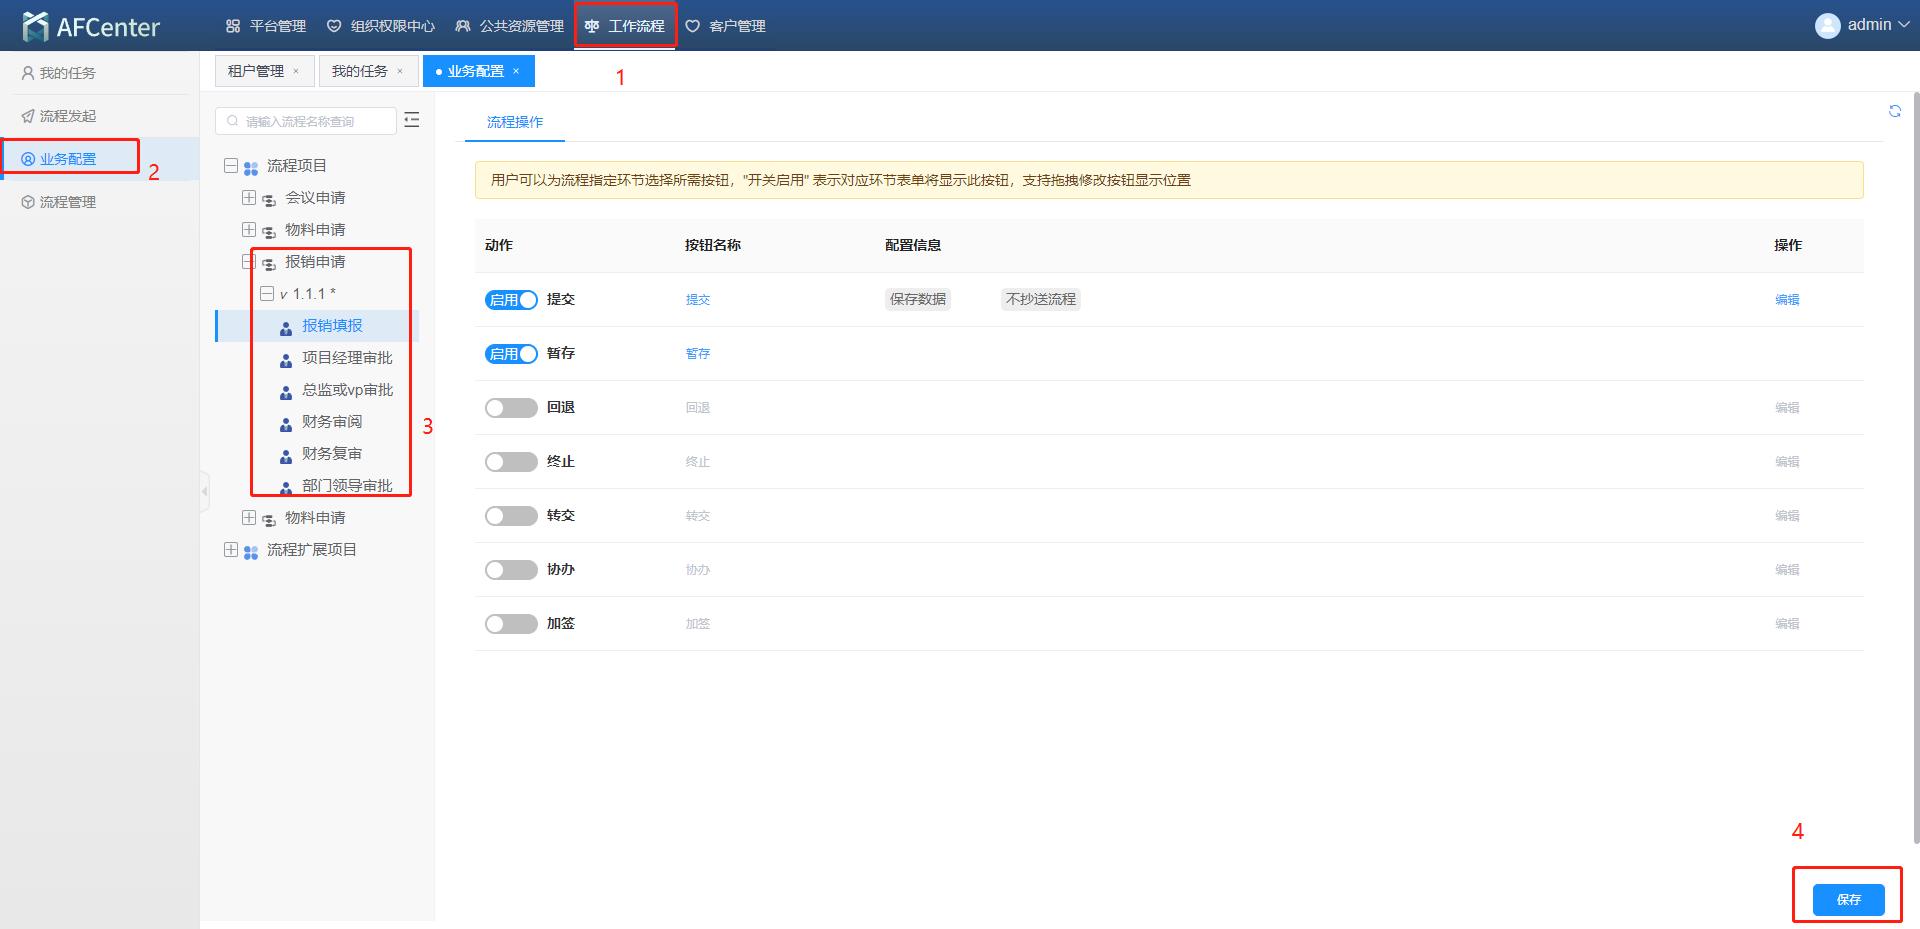The width and height of the screenshot is (1920, 929).
Task: Close the 业务配置 tab with its x
Action: (516, 71)
